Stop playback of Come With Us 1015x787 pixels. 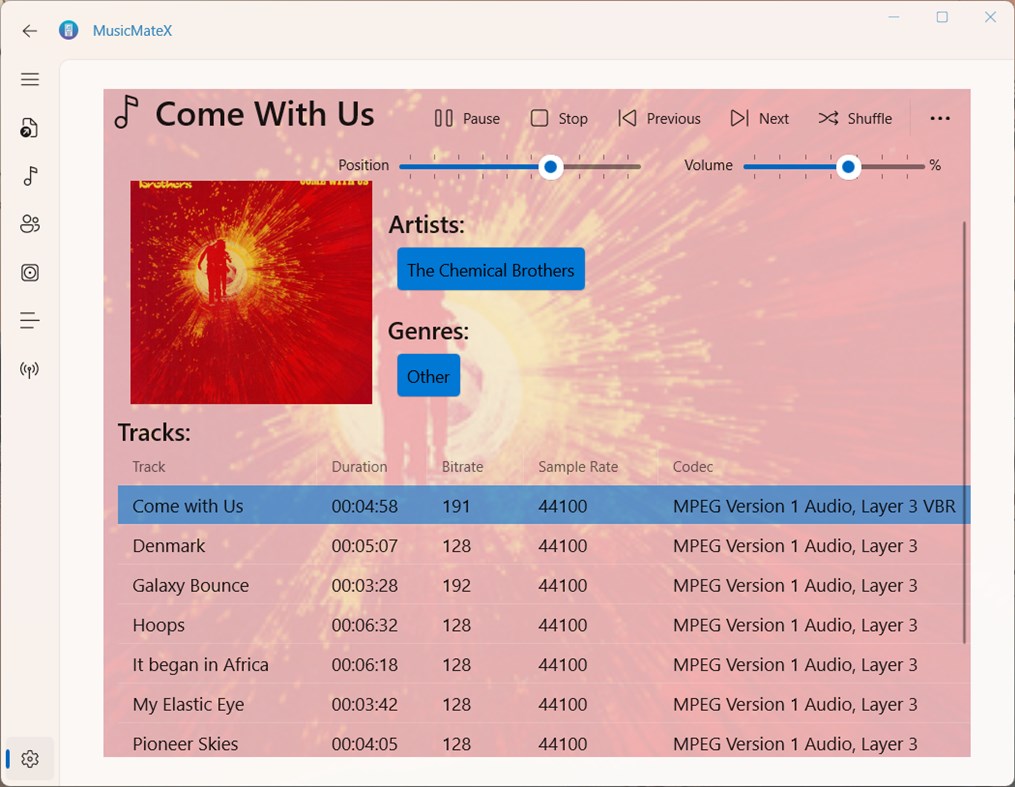(x=558, y=118)
